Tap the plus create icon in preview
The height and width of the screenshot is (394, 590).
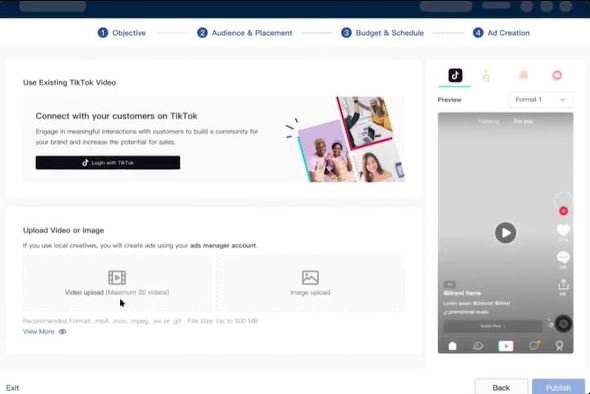tap(506, 346)
